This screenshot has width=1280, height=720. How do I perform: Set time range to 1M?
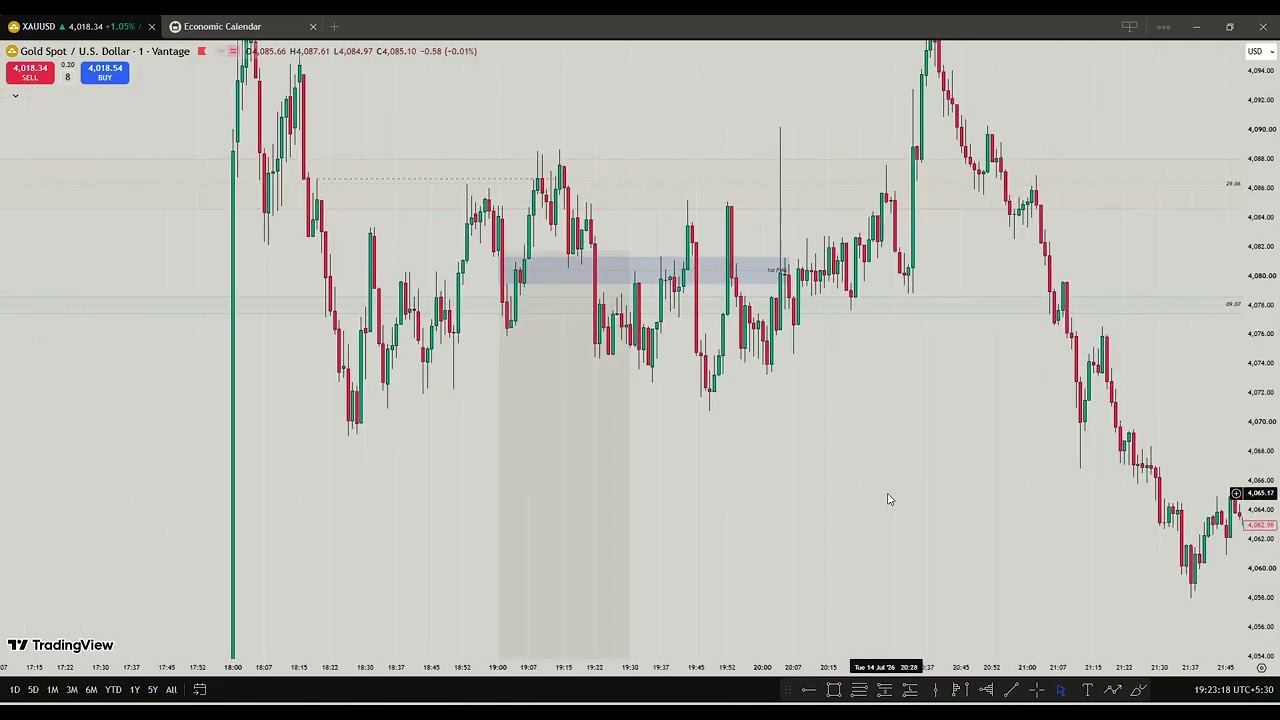(52, 690)
